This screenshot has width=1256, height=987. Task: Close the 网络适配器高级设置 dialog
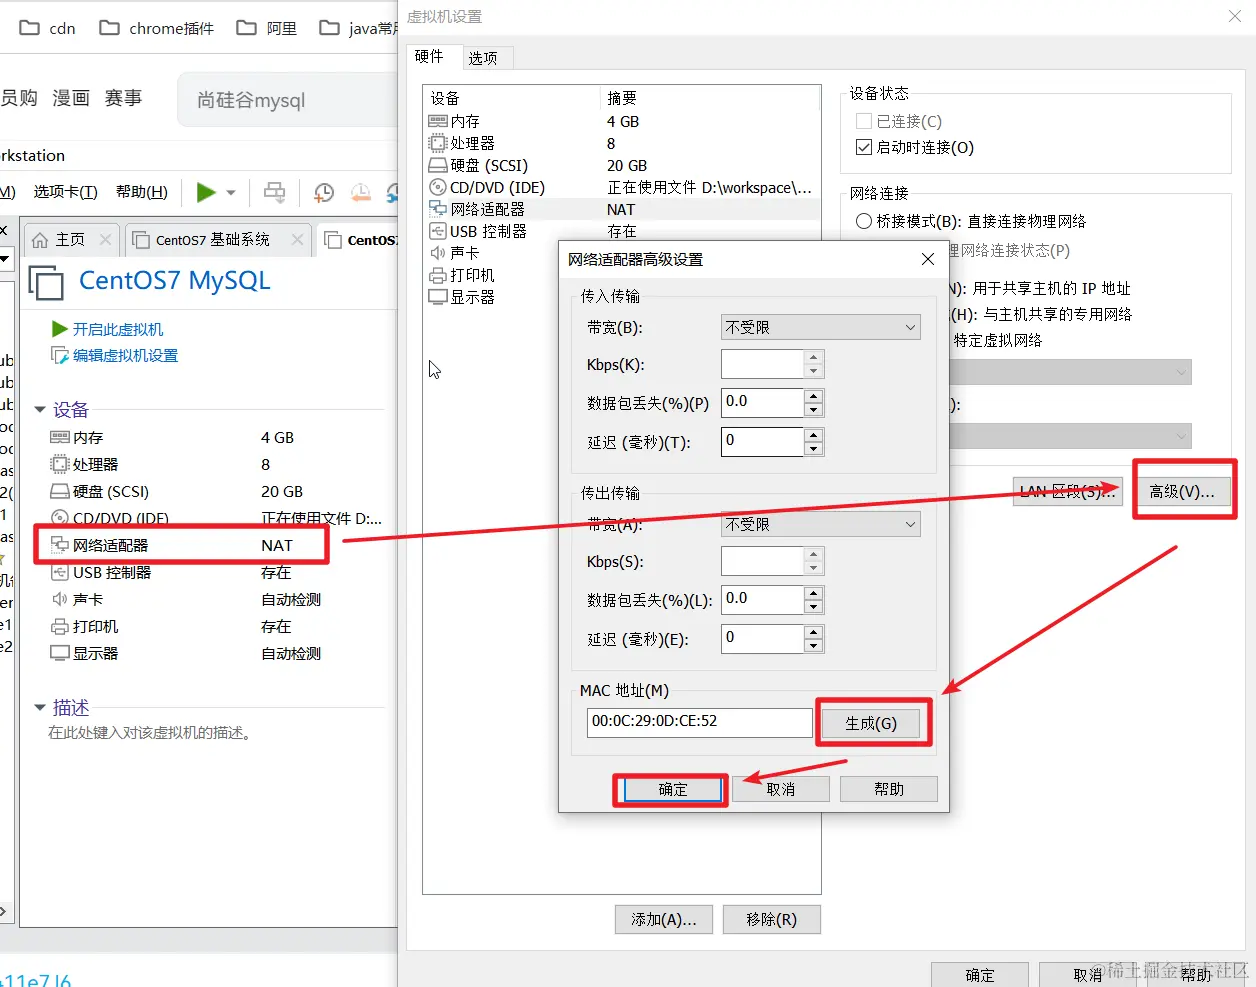tap(928, 259)
